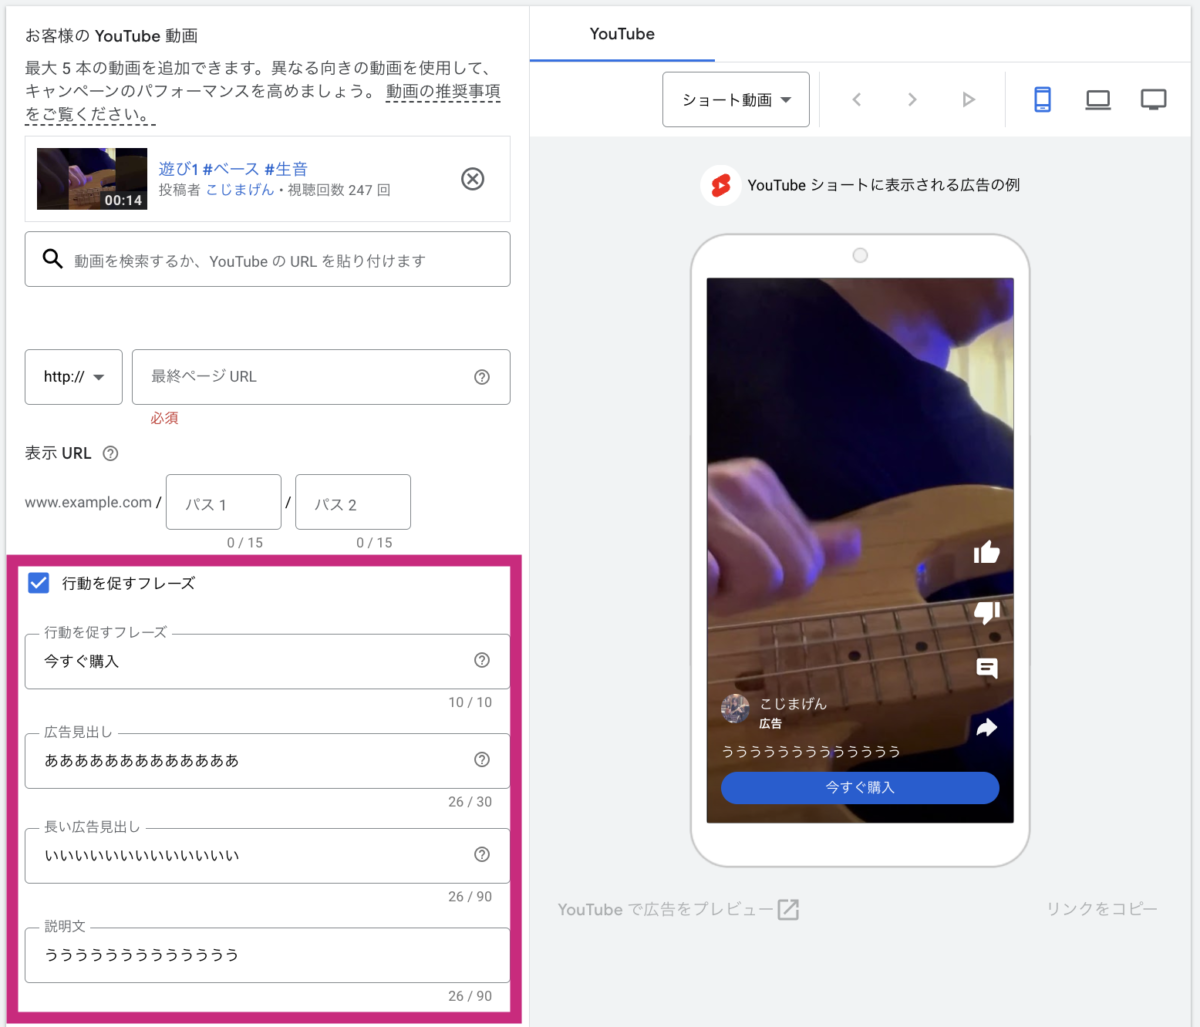
Task: Switch to TV screen preview icon
Action: coord(1154,99)
